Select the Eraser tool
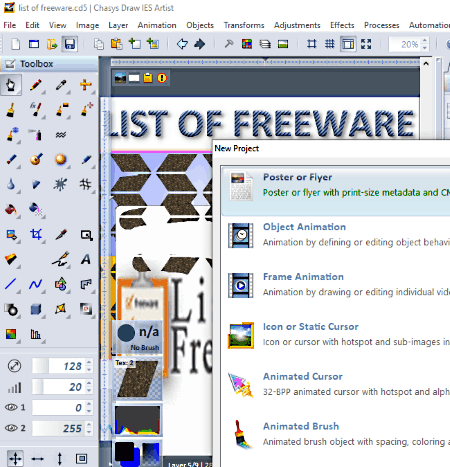 11,259
